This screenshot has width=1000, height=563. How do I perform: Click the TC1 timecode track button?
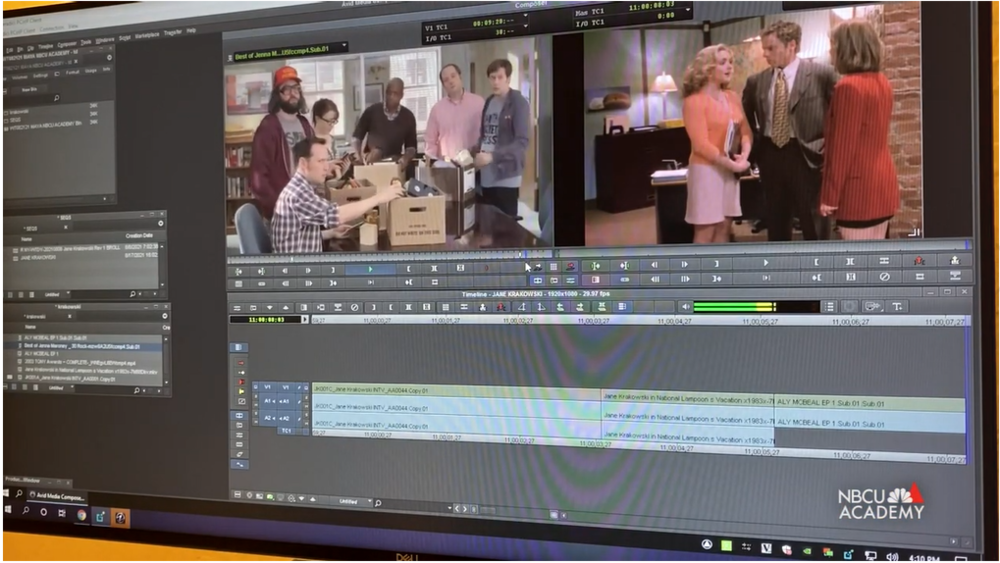click(286, 431)
